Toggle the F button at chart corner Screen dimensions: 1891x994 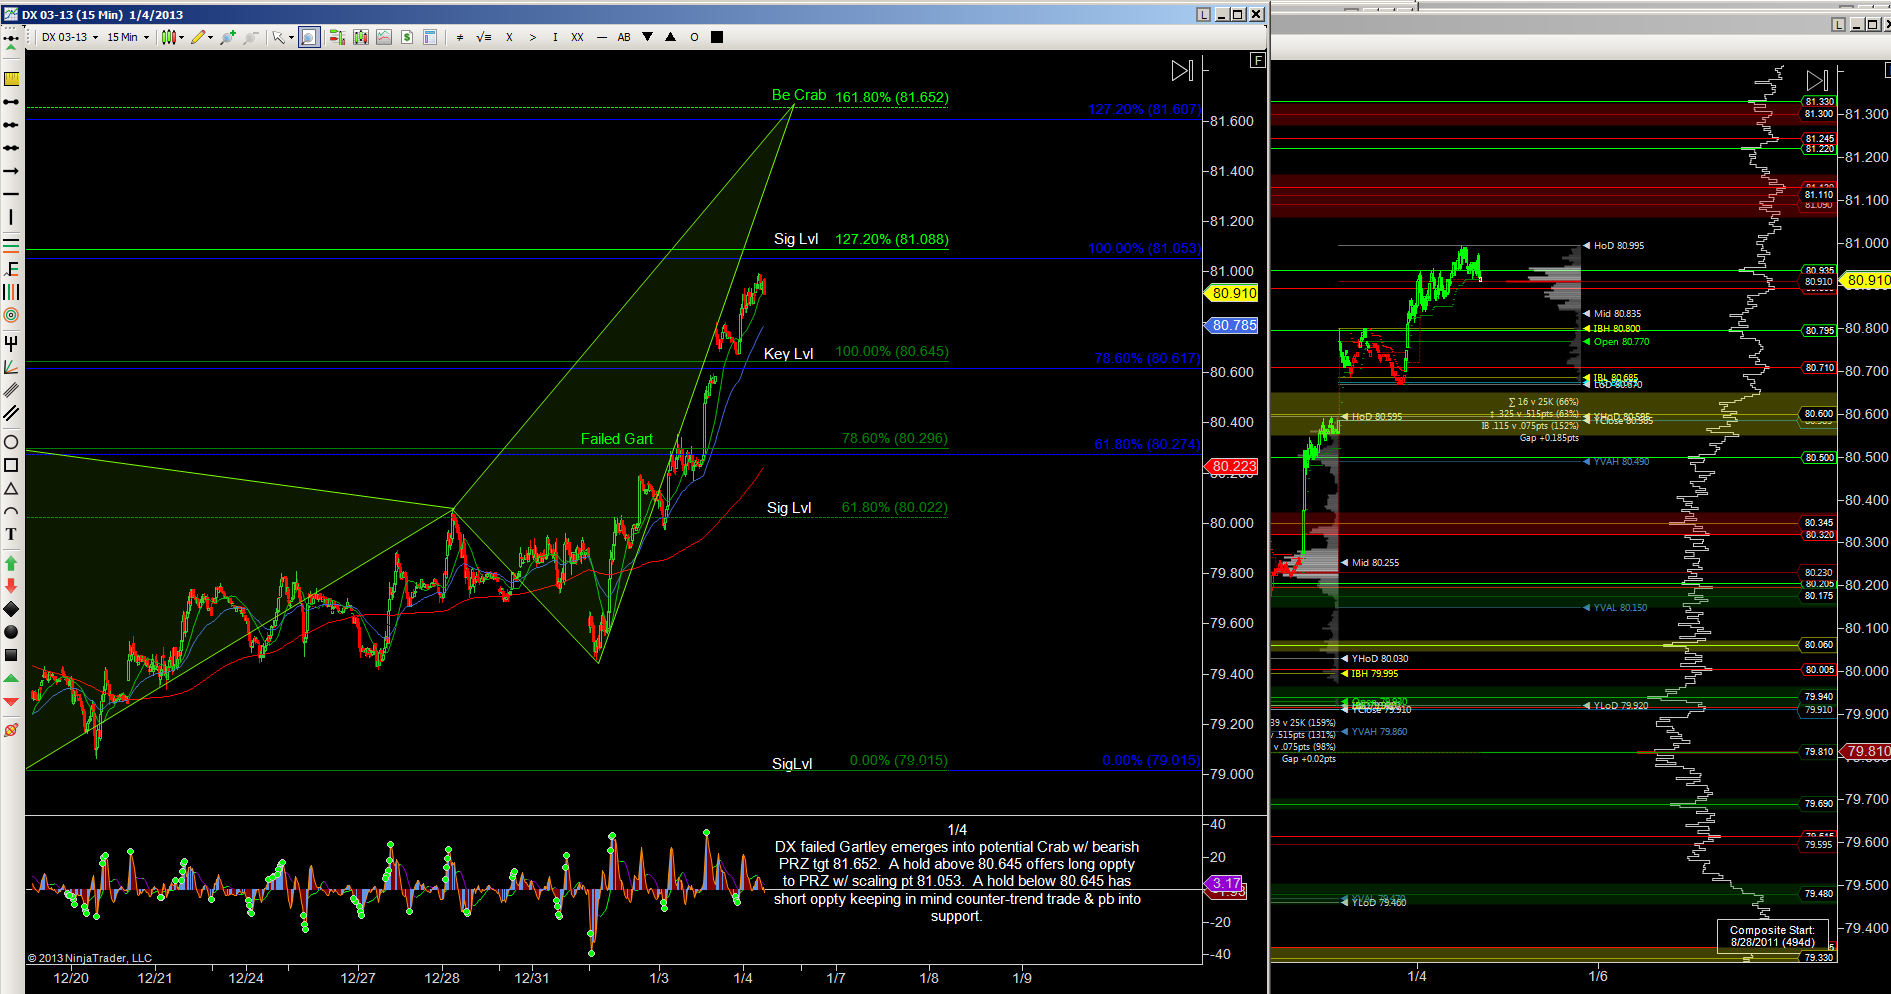coord(1257,61)
